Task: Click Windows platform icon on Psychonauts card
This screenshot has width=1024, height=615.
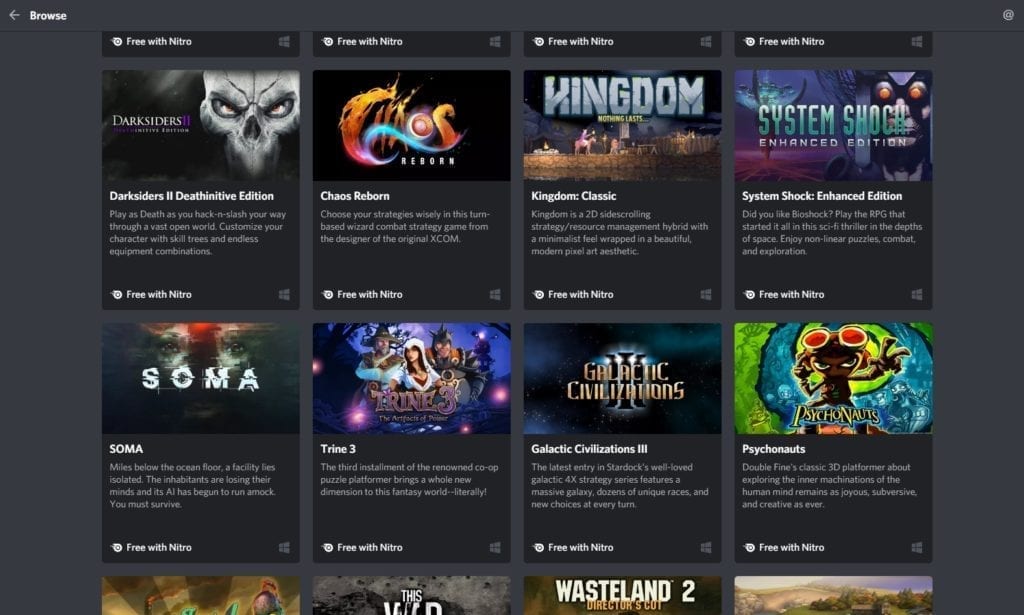Action: coord(917,548)
